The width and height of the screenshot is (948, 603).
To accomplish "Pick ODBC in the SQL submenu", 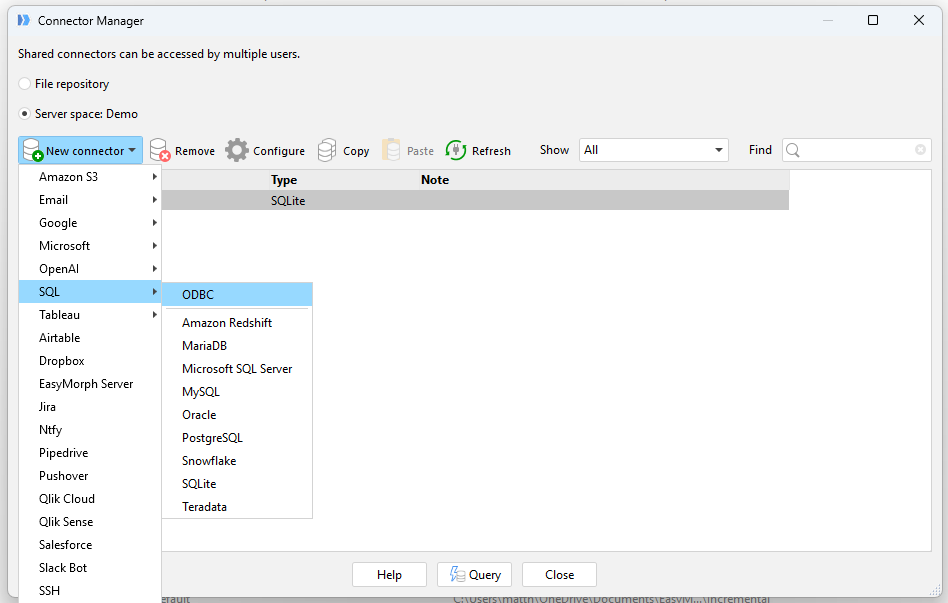I will [x=198, y=295].
